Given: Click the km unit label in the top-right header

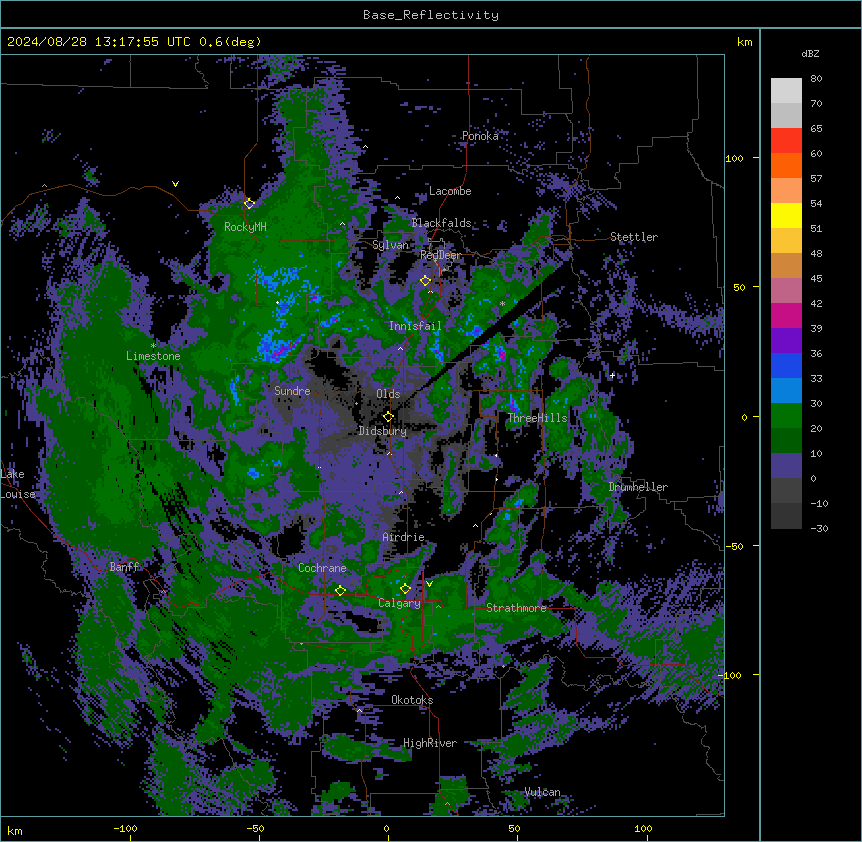Looking at the screenshot, I should point(744,42).
